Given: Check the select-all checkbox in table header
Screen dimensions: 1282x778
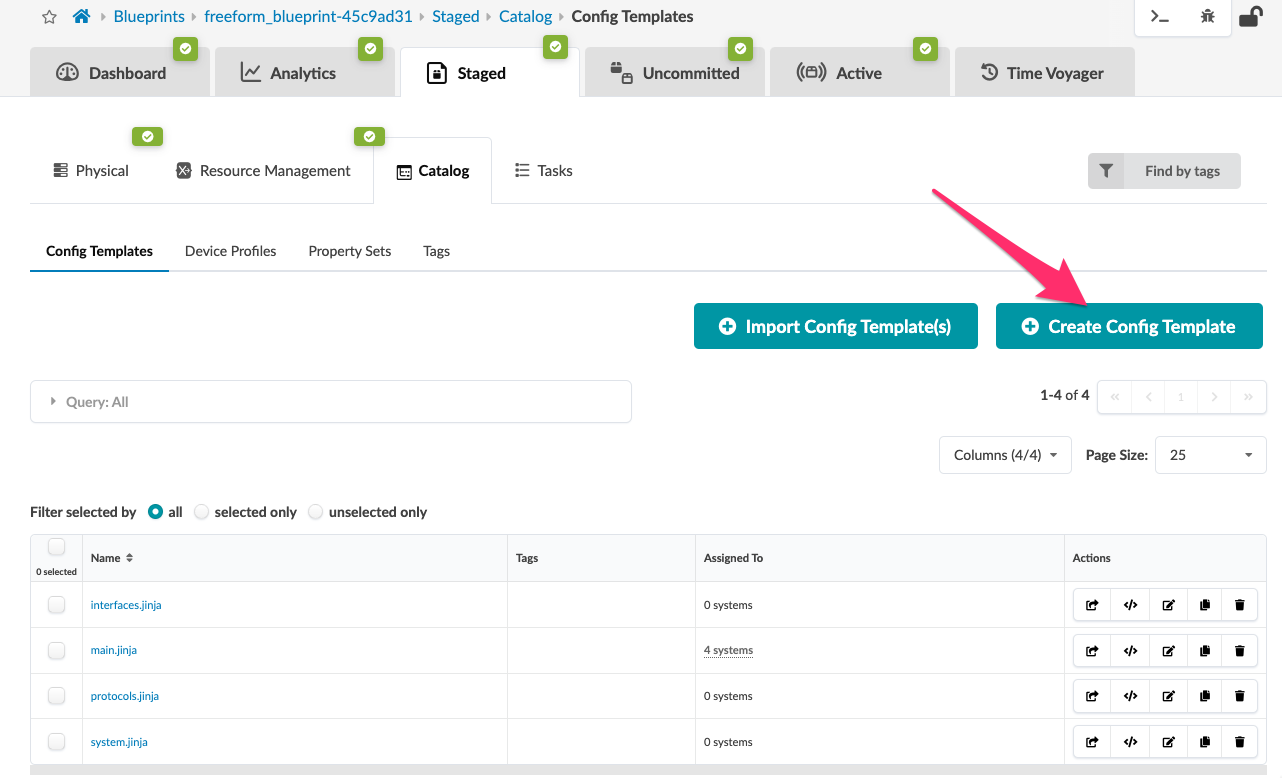Looking at the screenshot, I should [x=56, y=546].
